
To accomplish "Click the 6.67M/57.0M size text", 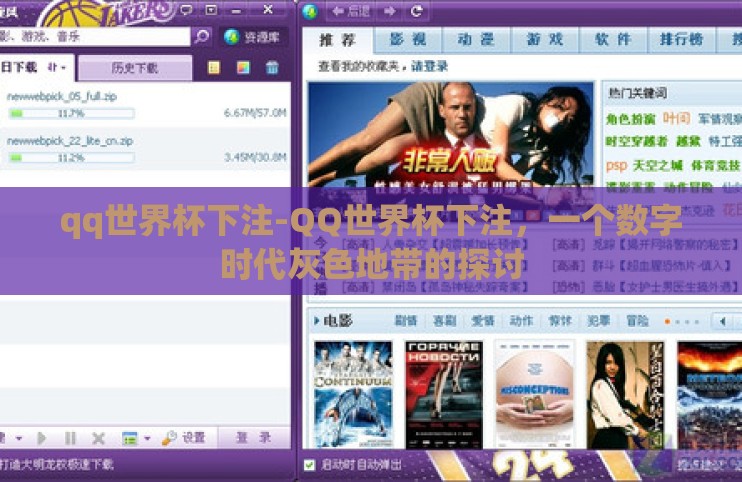I will (255, 113).
